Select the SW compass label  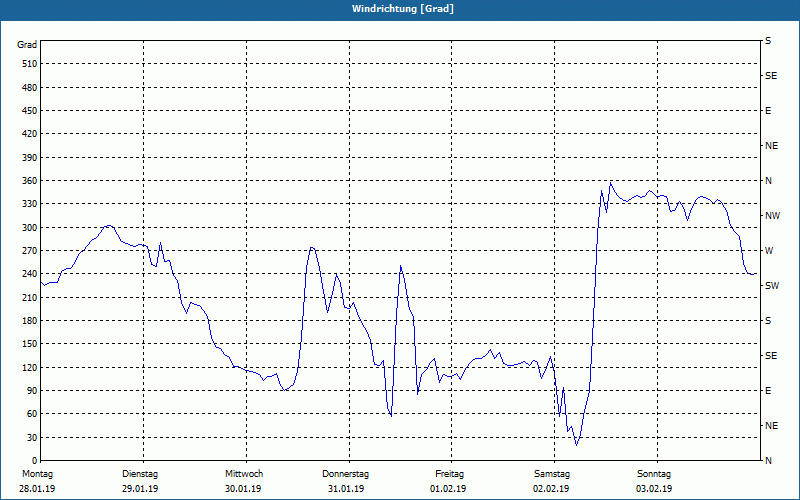772,286
